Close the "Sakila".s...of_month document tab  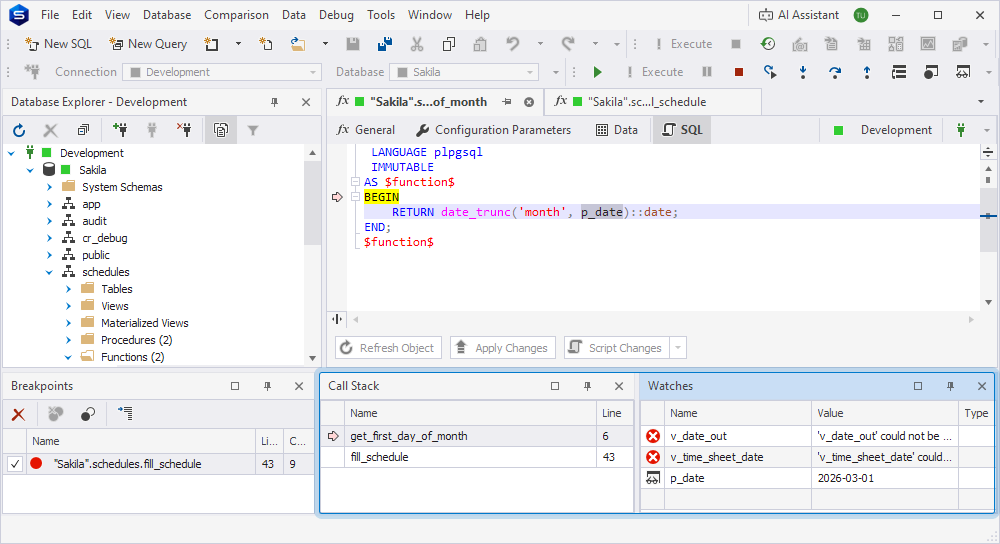coord(529,102)
